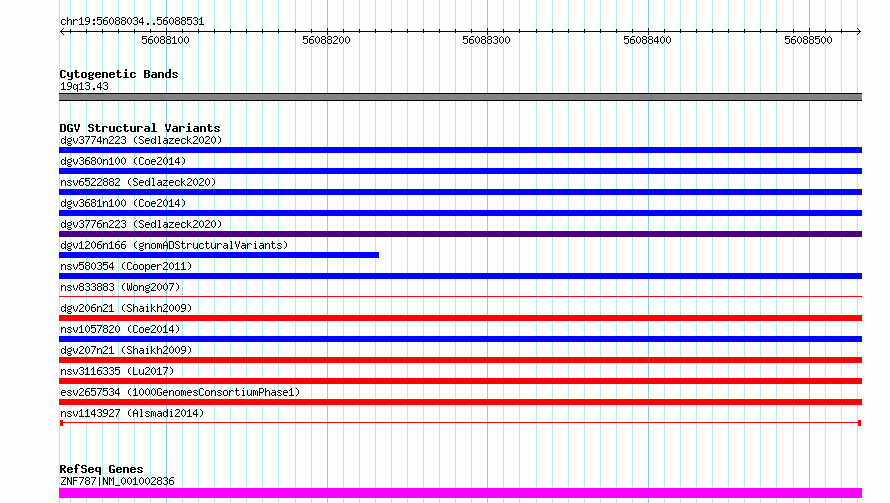Click the dgv3776n223 (Sedlazeck2020) label
Screen dimensions: 890x503
(141, 224)
